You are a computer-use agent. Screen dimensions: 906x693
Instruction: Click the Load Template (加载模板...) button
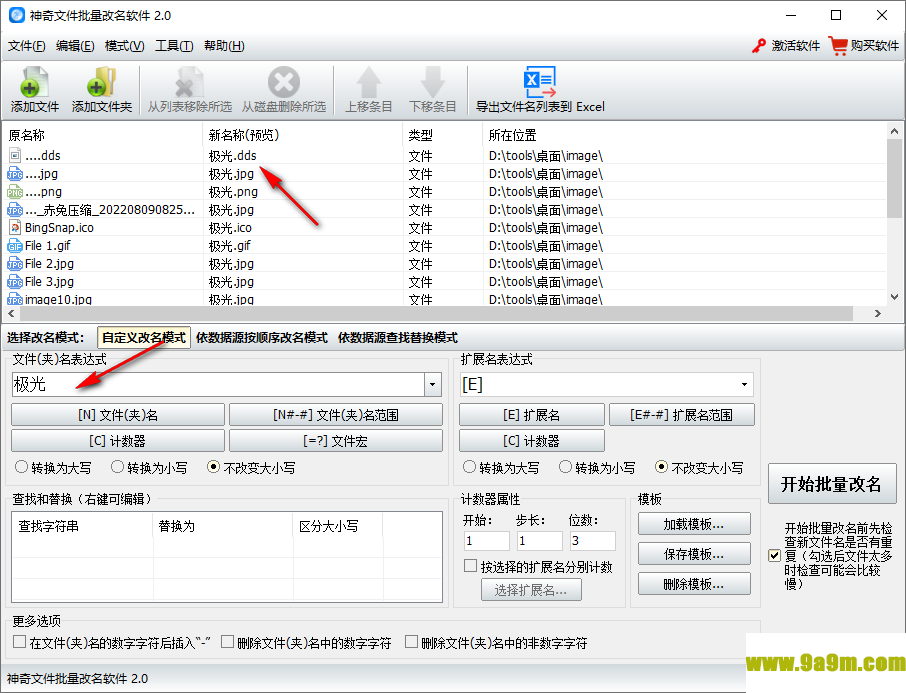tap(694, 524)
